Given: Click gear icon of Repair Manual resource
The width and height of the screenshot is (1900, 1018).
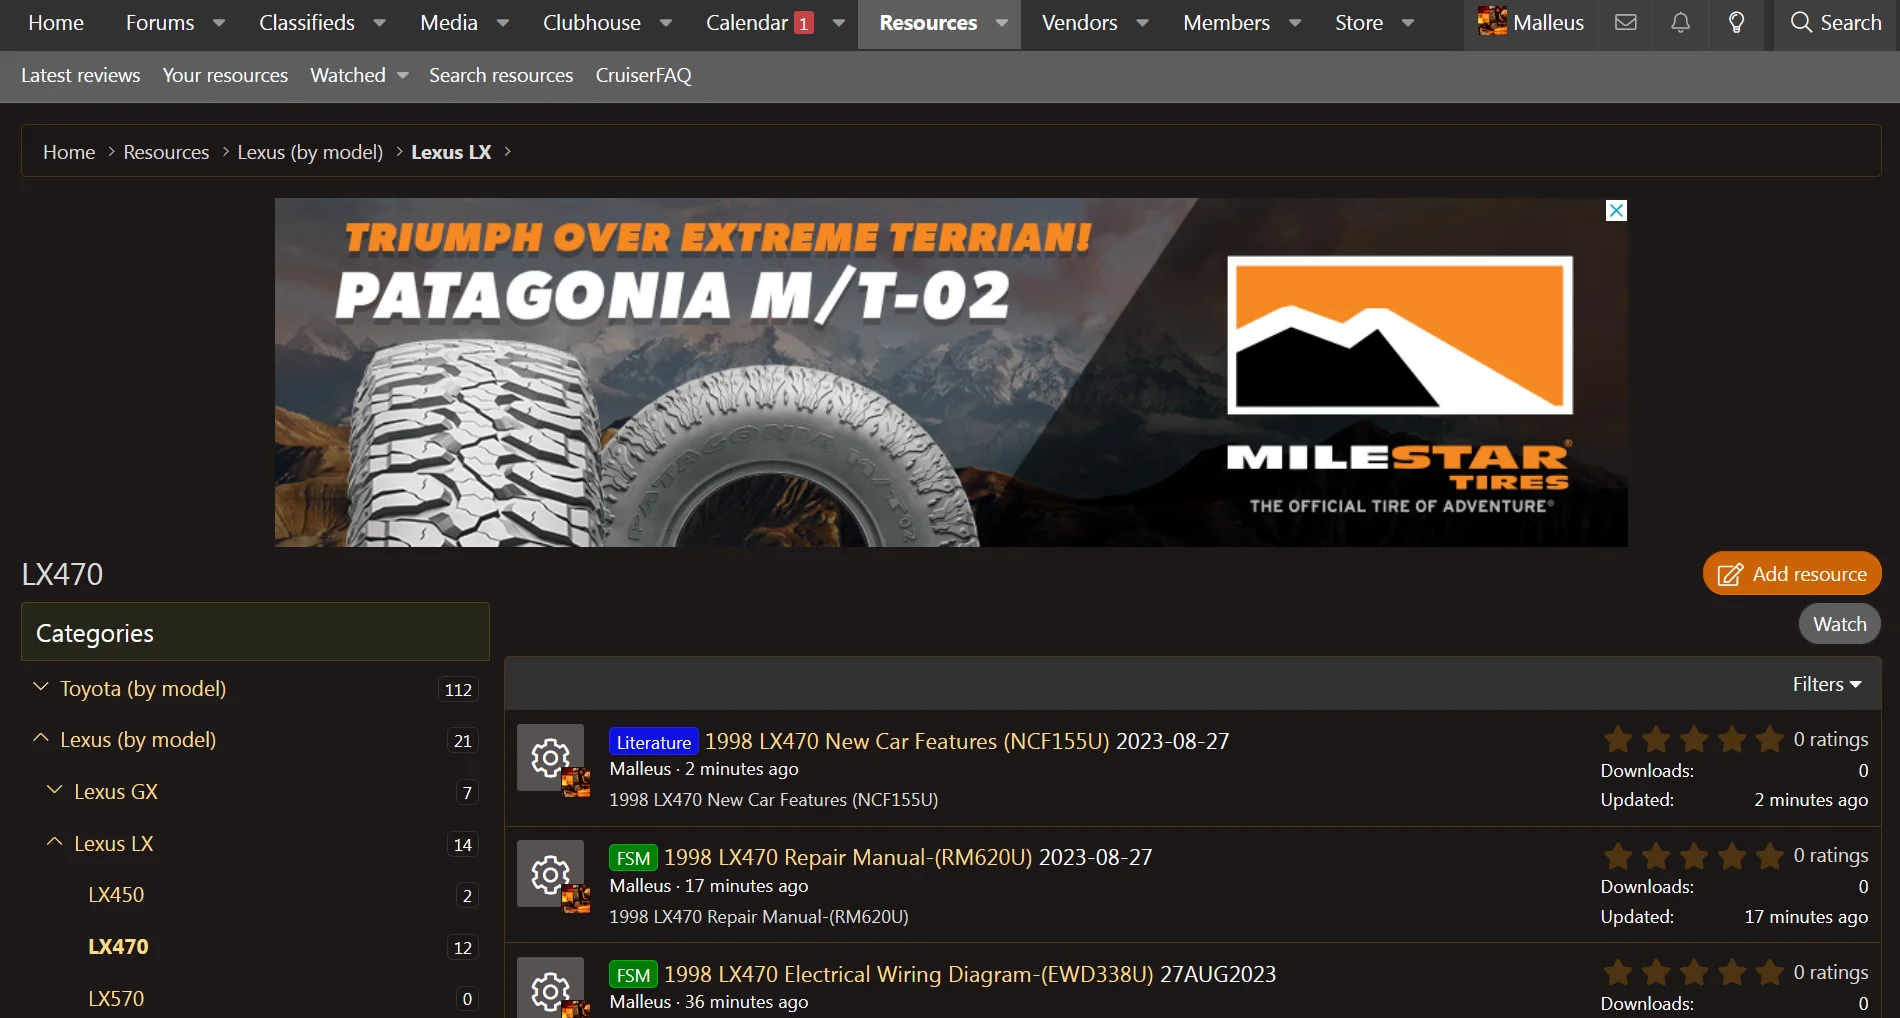Looking at the screenshot, I should pyautogui.click(x=550, y=875).
